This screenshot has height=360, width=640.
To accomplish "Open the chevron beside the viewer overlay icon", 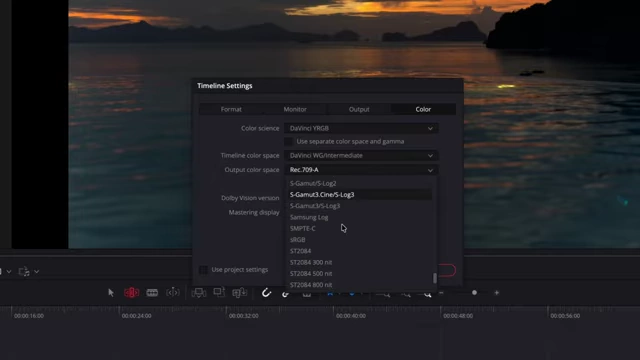I will pyautogui.click(x=37, y=271).
